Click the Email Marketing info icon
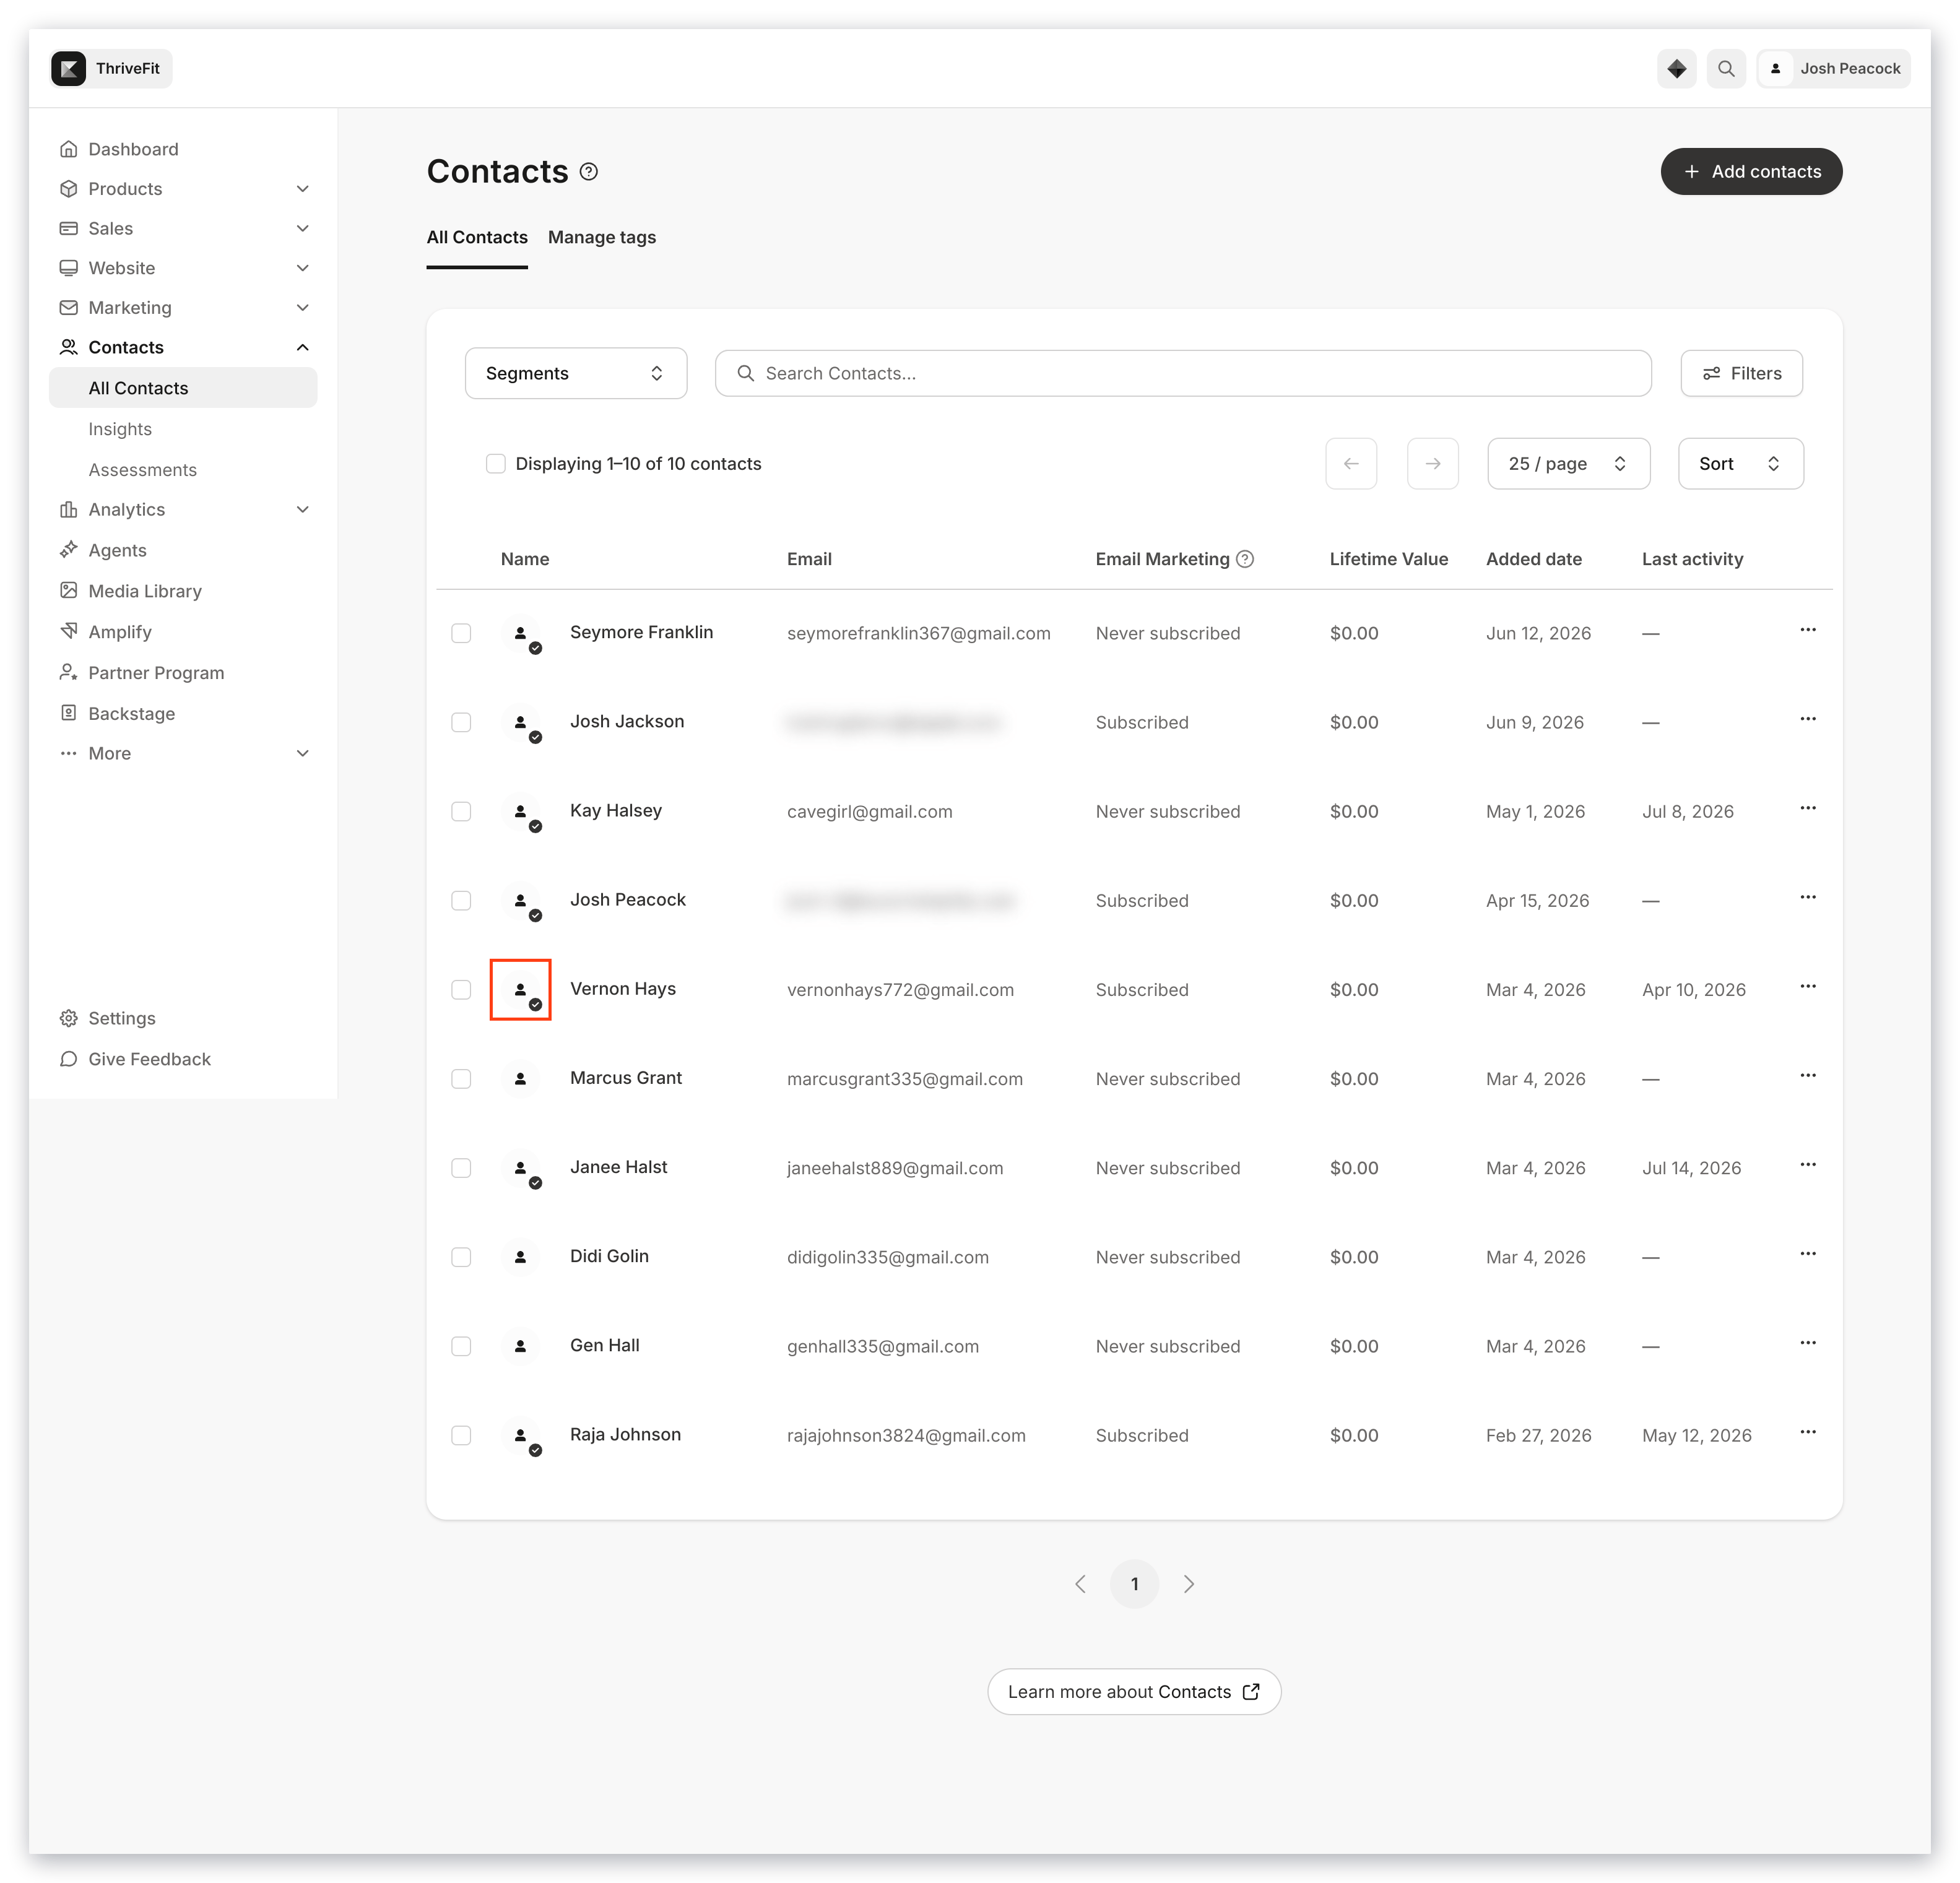This screenshot has width=1960, height=1883. click(1245, 559)
